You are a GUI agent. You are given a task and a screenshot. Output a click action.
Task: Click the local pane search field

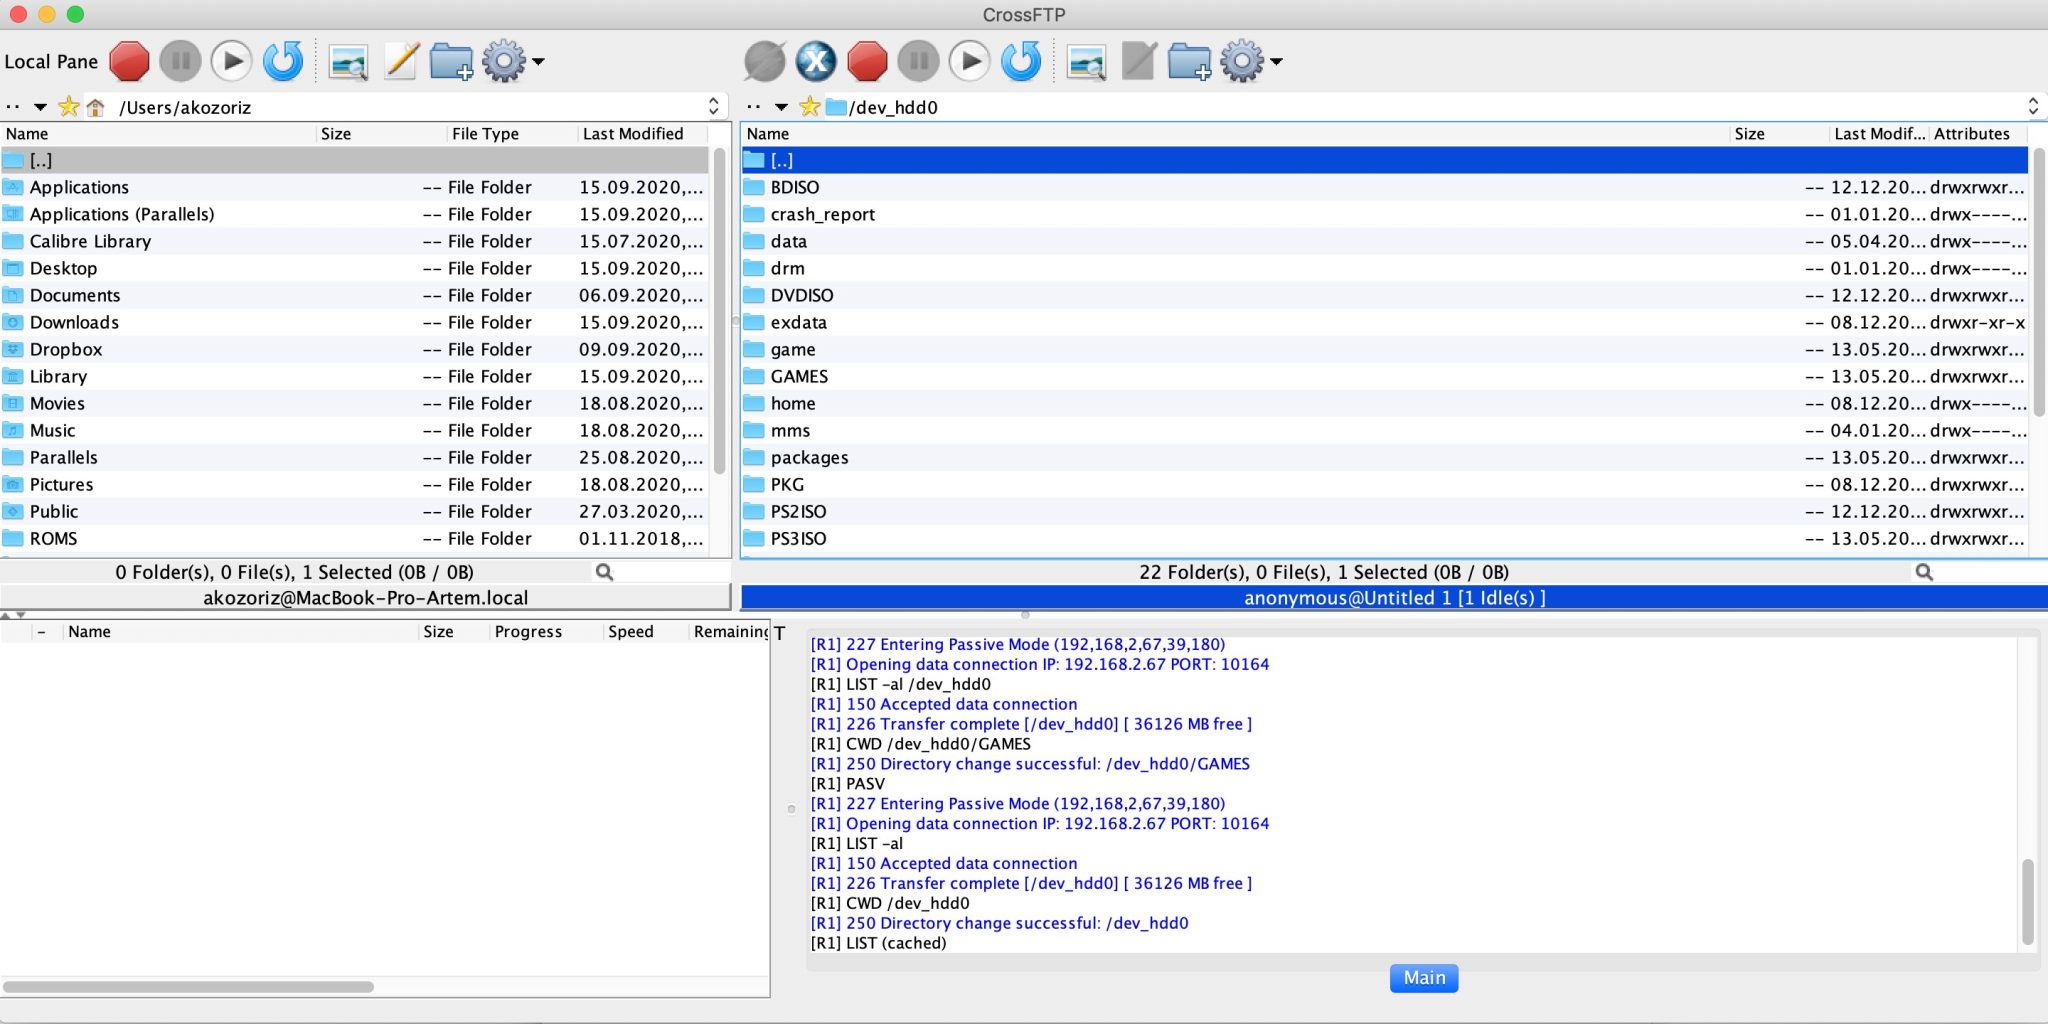(660, 572)
